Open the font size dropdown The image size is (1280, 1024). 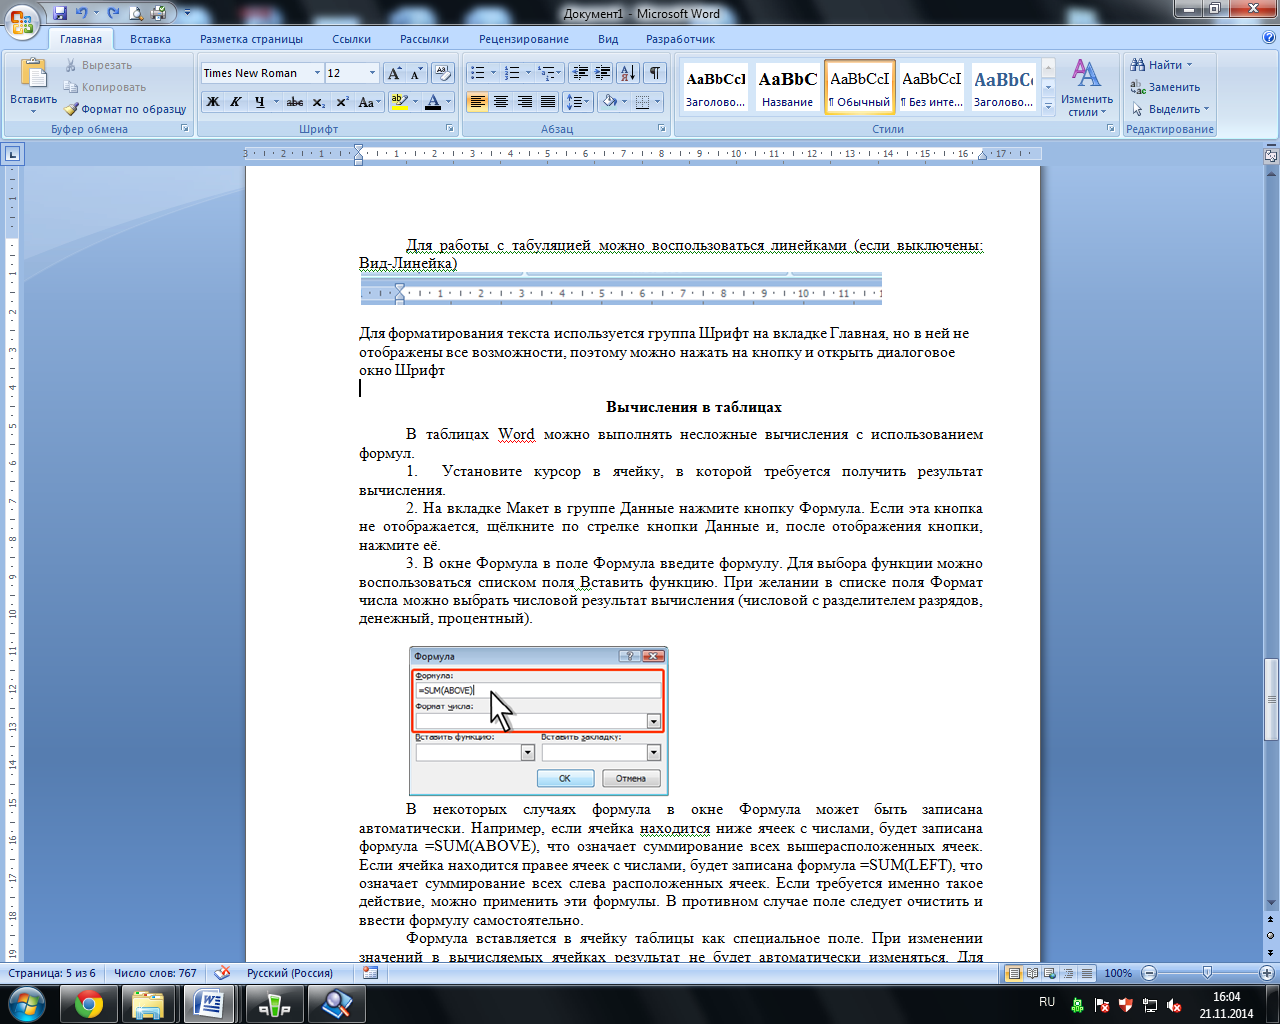coord(372,73)
